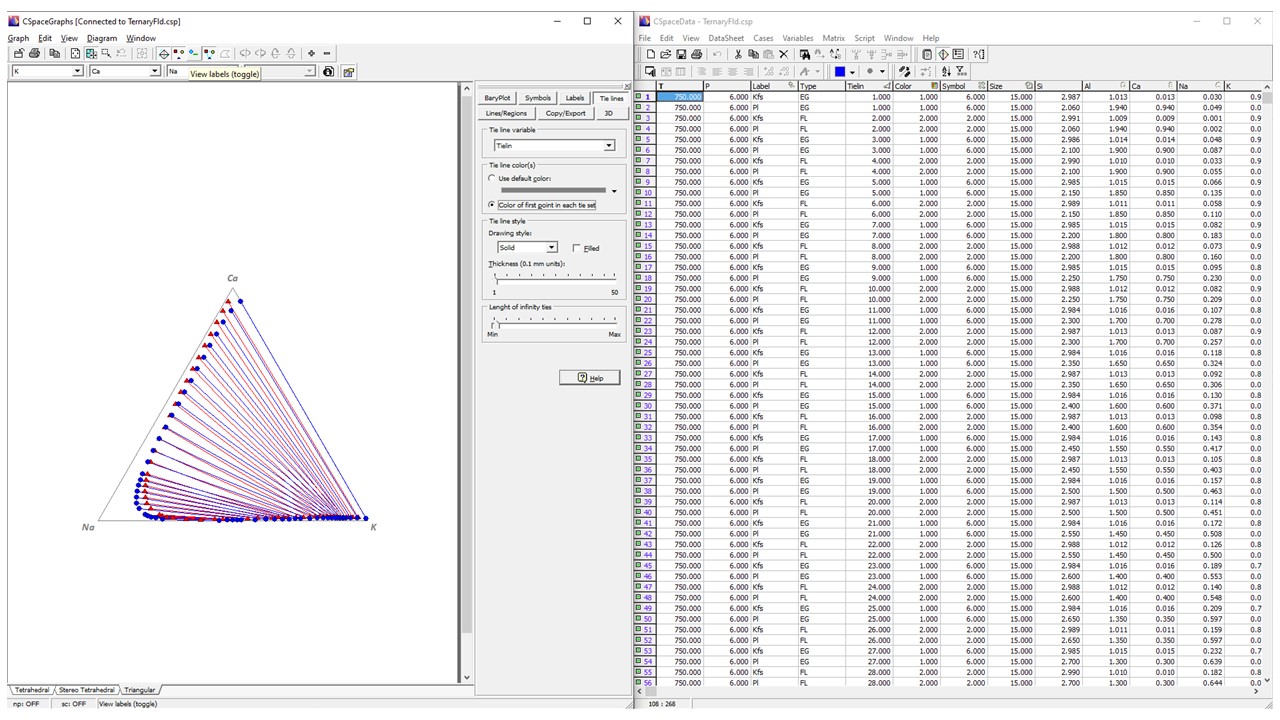Select the Tetrahedral sheet tab at bottom
The height and width of the screenshot is (720, 1280).
pyautogui.click(x=31, y=690)
